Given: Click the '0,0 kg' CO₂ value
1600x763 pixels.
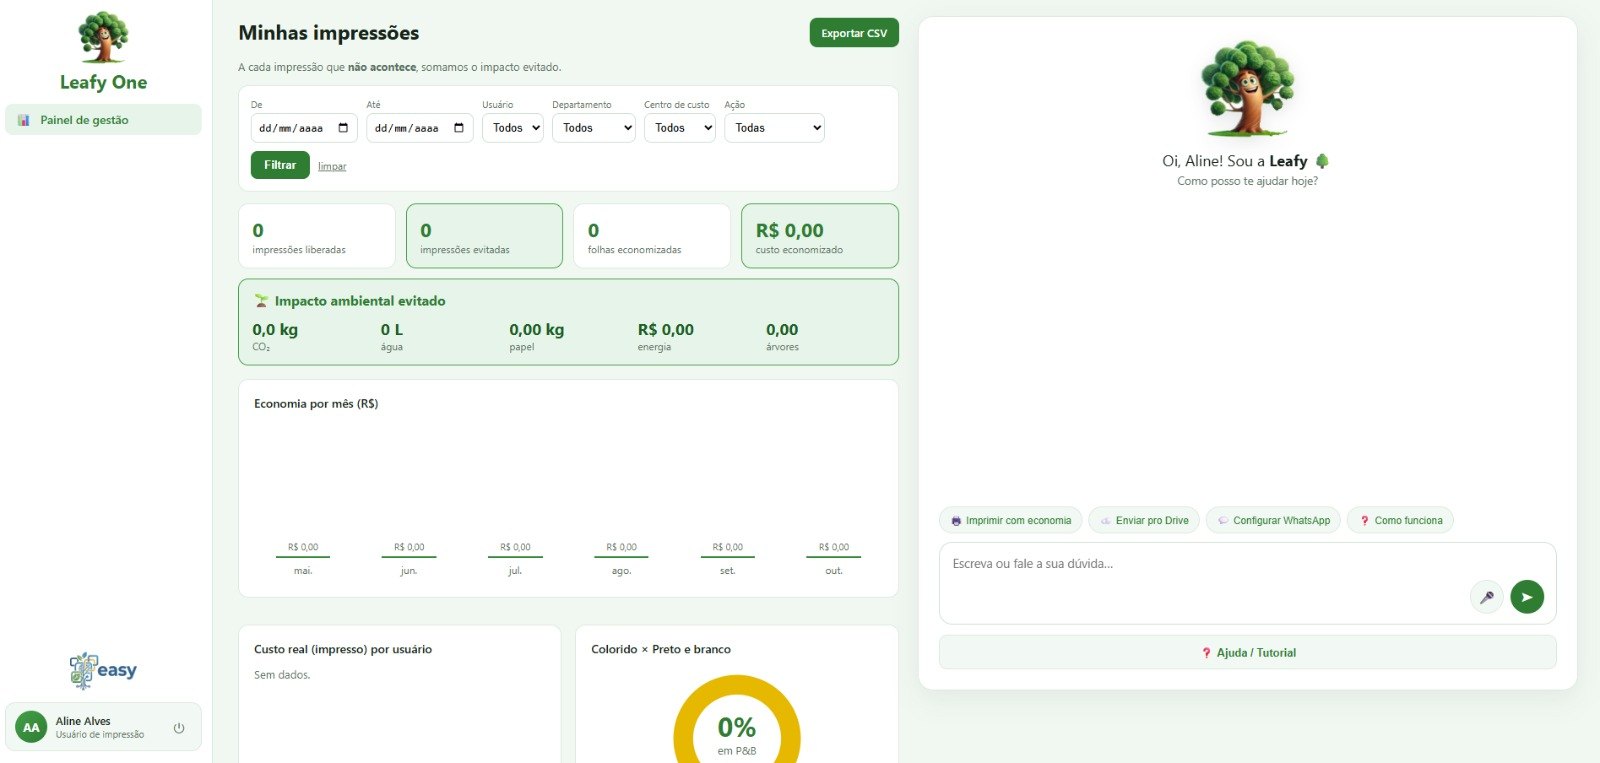Looking at the screenshot, I should [x=275, y=330].
